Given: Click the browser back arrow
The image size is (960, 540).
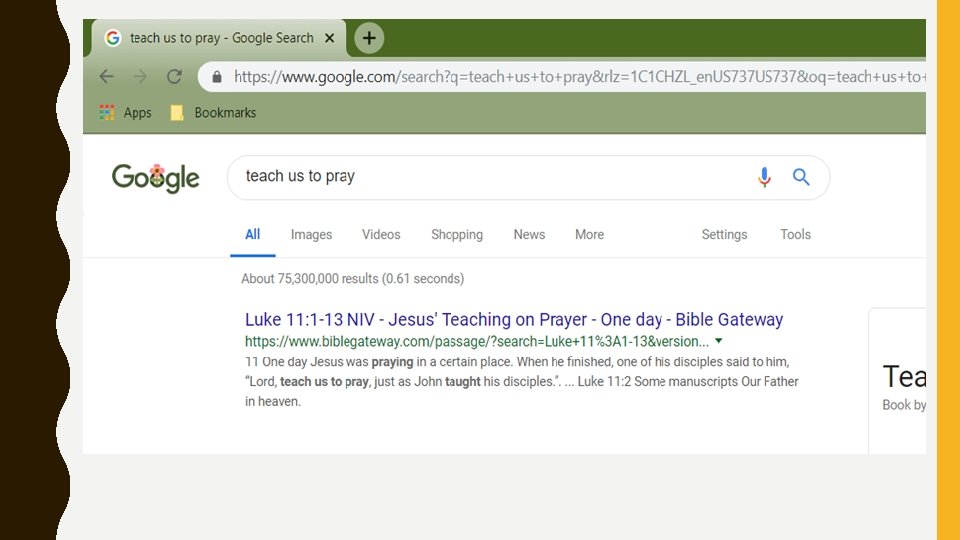Looking at the screenshot, I should [107, 77].
